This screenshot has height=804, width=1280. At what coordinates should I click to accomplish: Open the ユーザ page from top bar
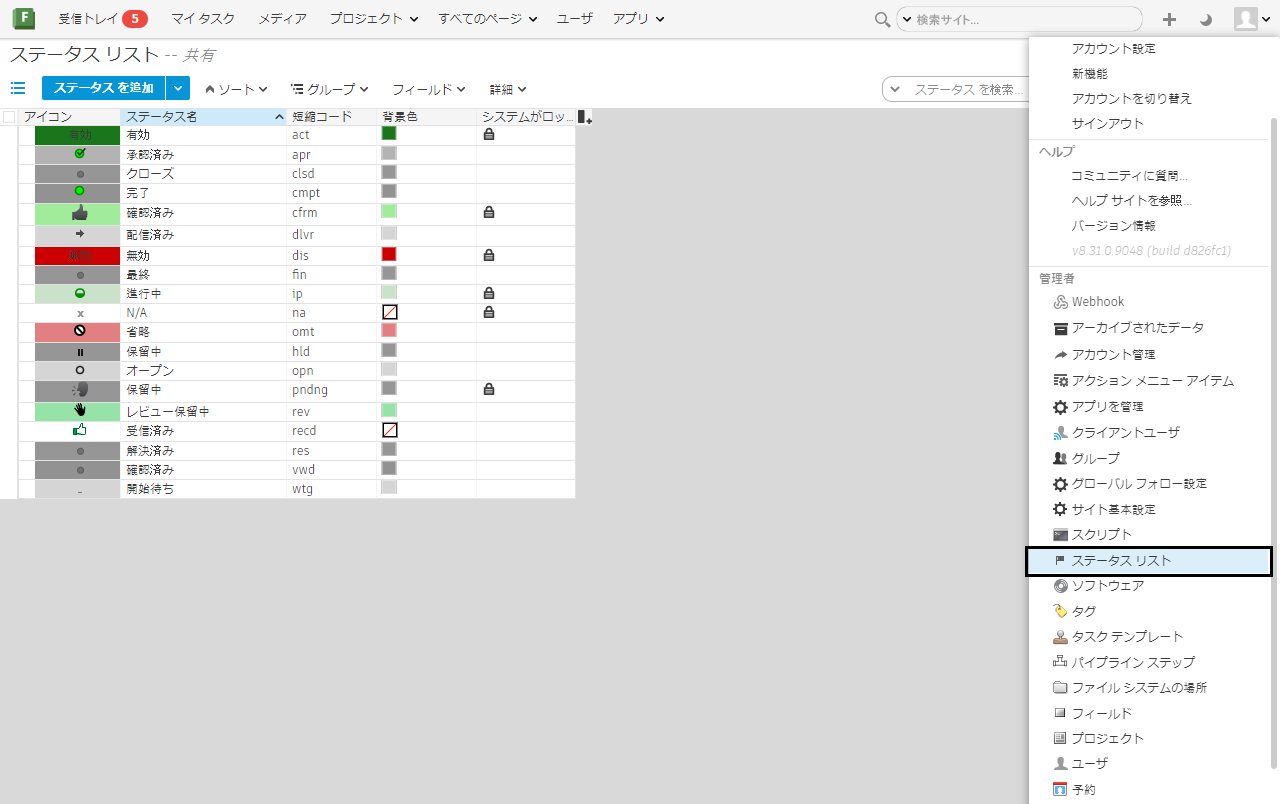[574, 19]
